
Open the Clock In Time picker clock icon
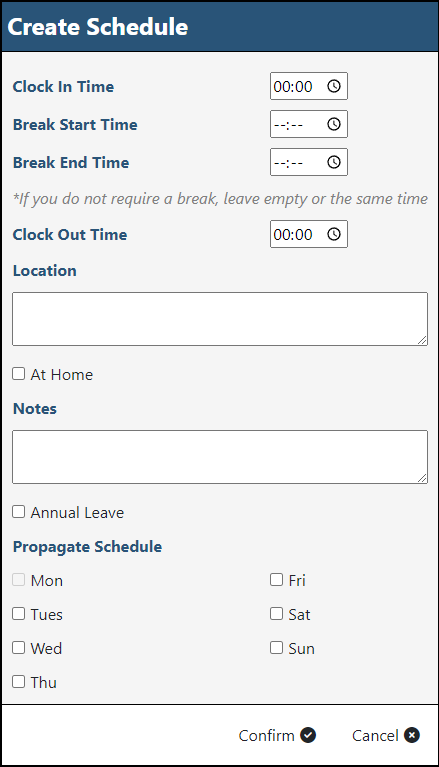(x=334, y=86)
